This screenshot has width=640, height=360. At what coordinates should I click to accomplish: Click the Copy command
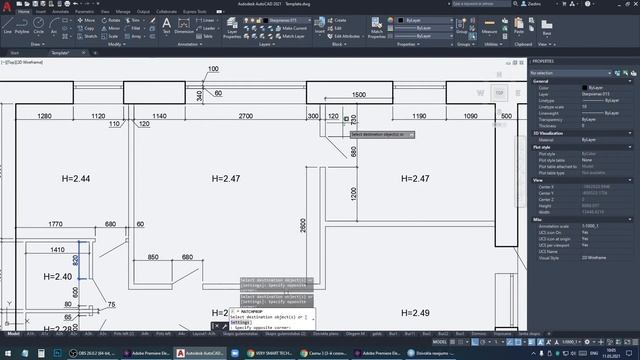[x=86, y=28]
